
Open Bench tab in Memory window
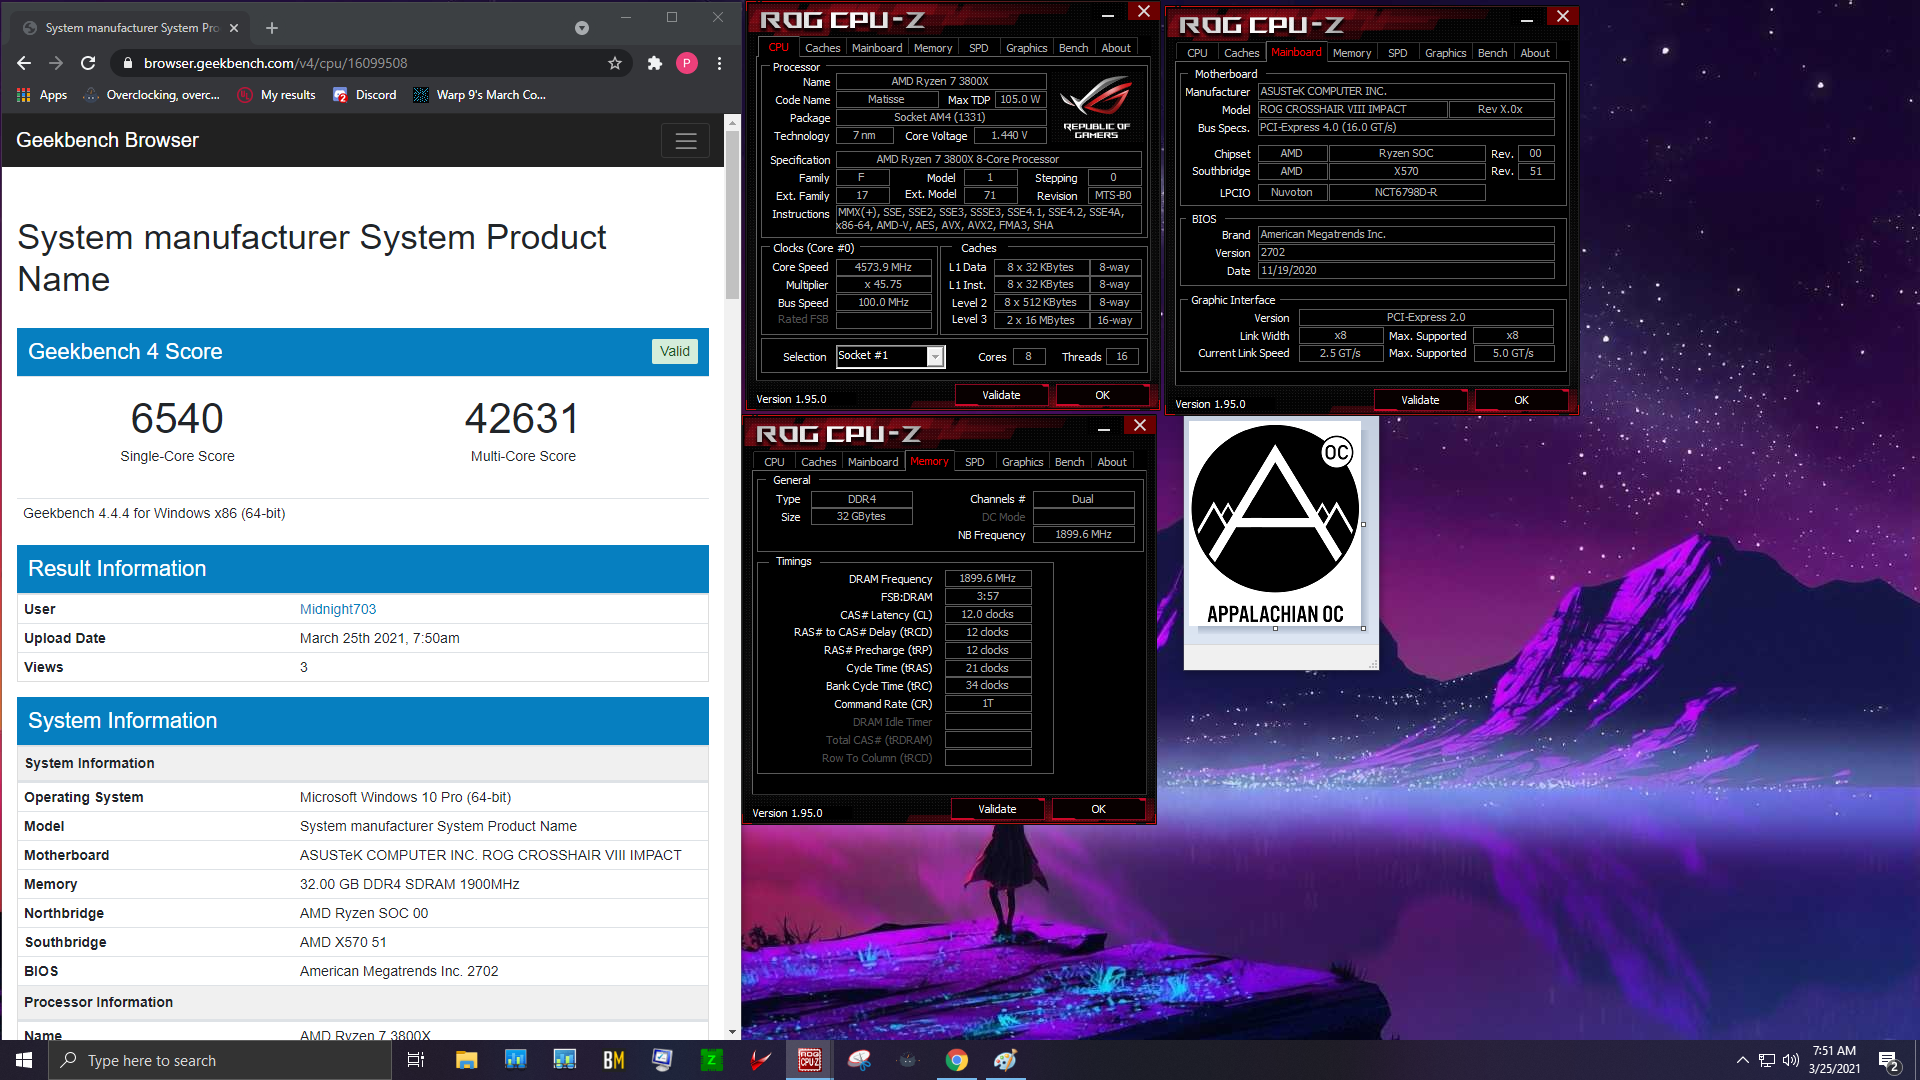pos(1069,462)
